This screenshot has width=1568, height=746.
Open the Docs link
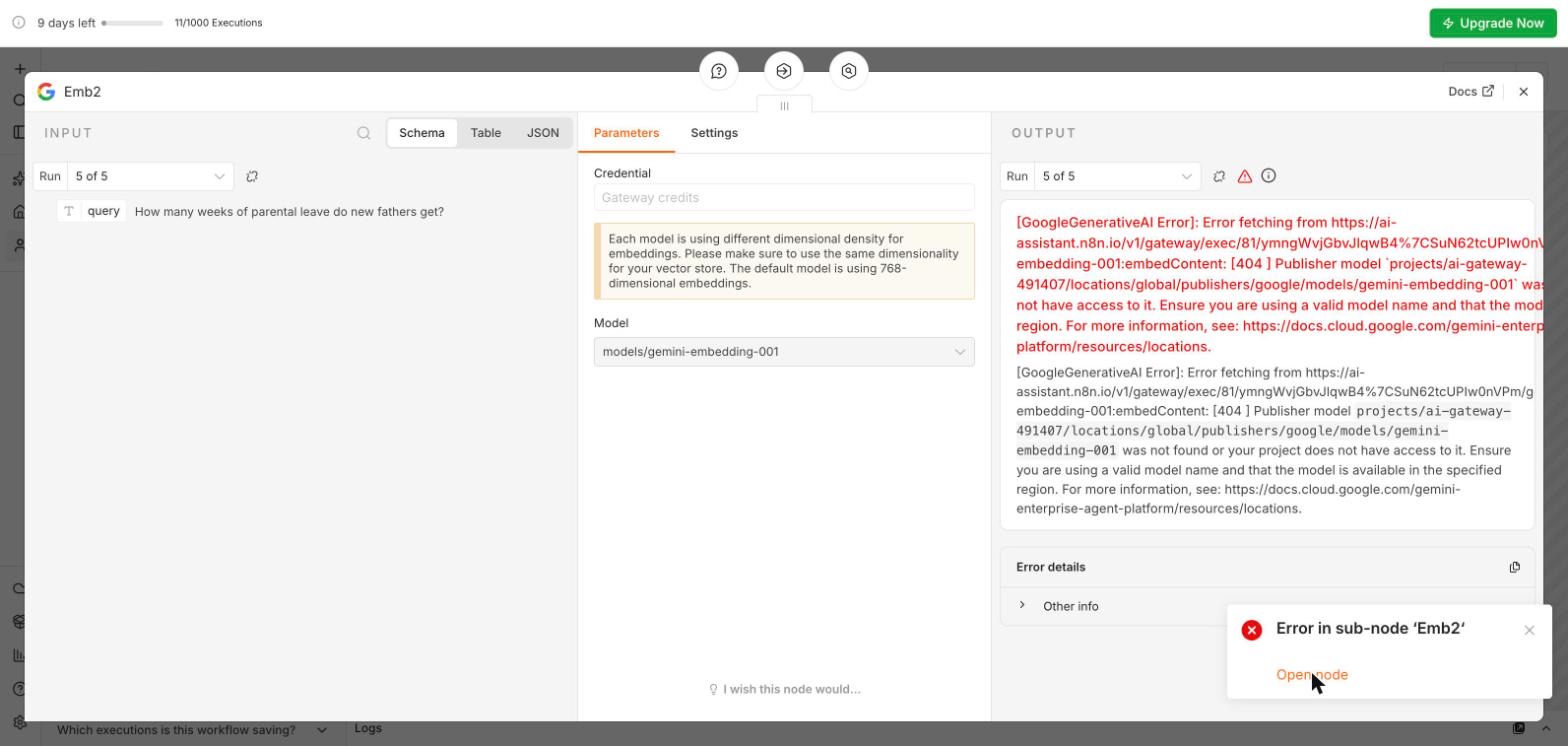coord(1471,91)
